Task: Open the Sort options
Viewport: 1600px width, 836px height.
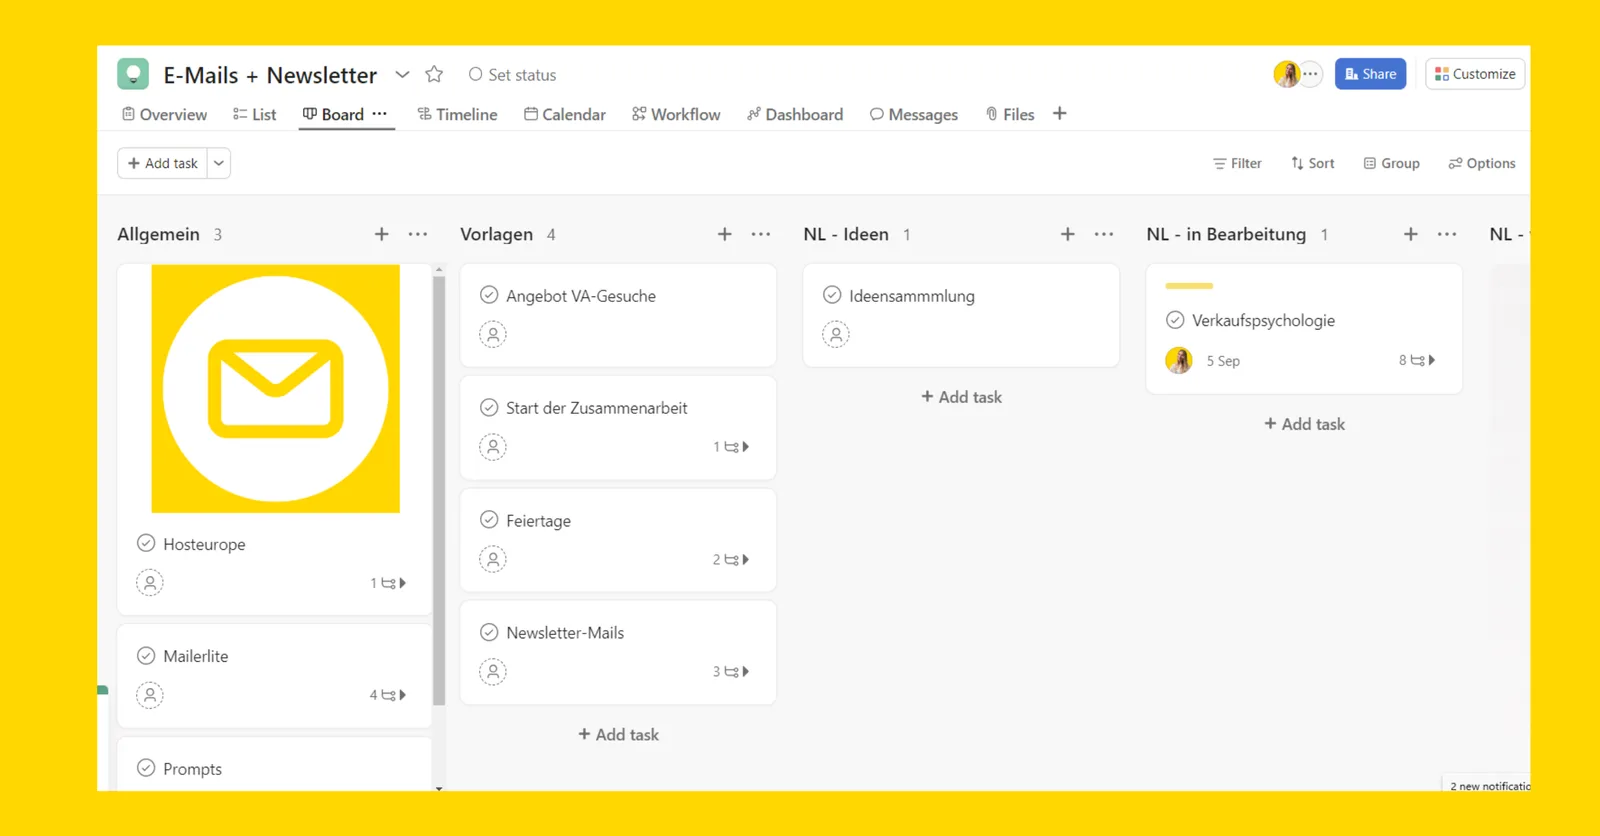Action: point(1313,163)
